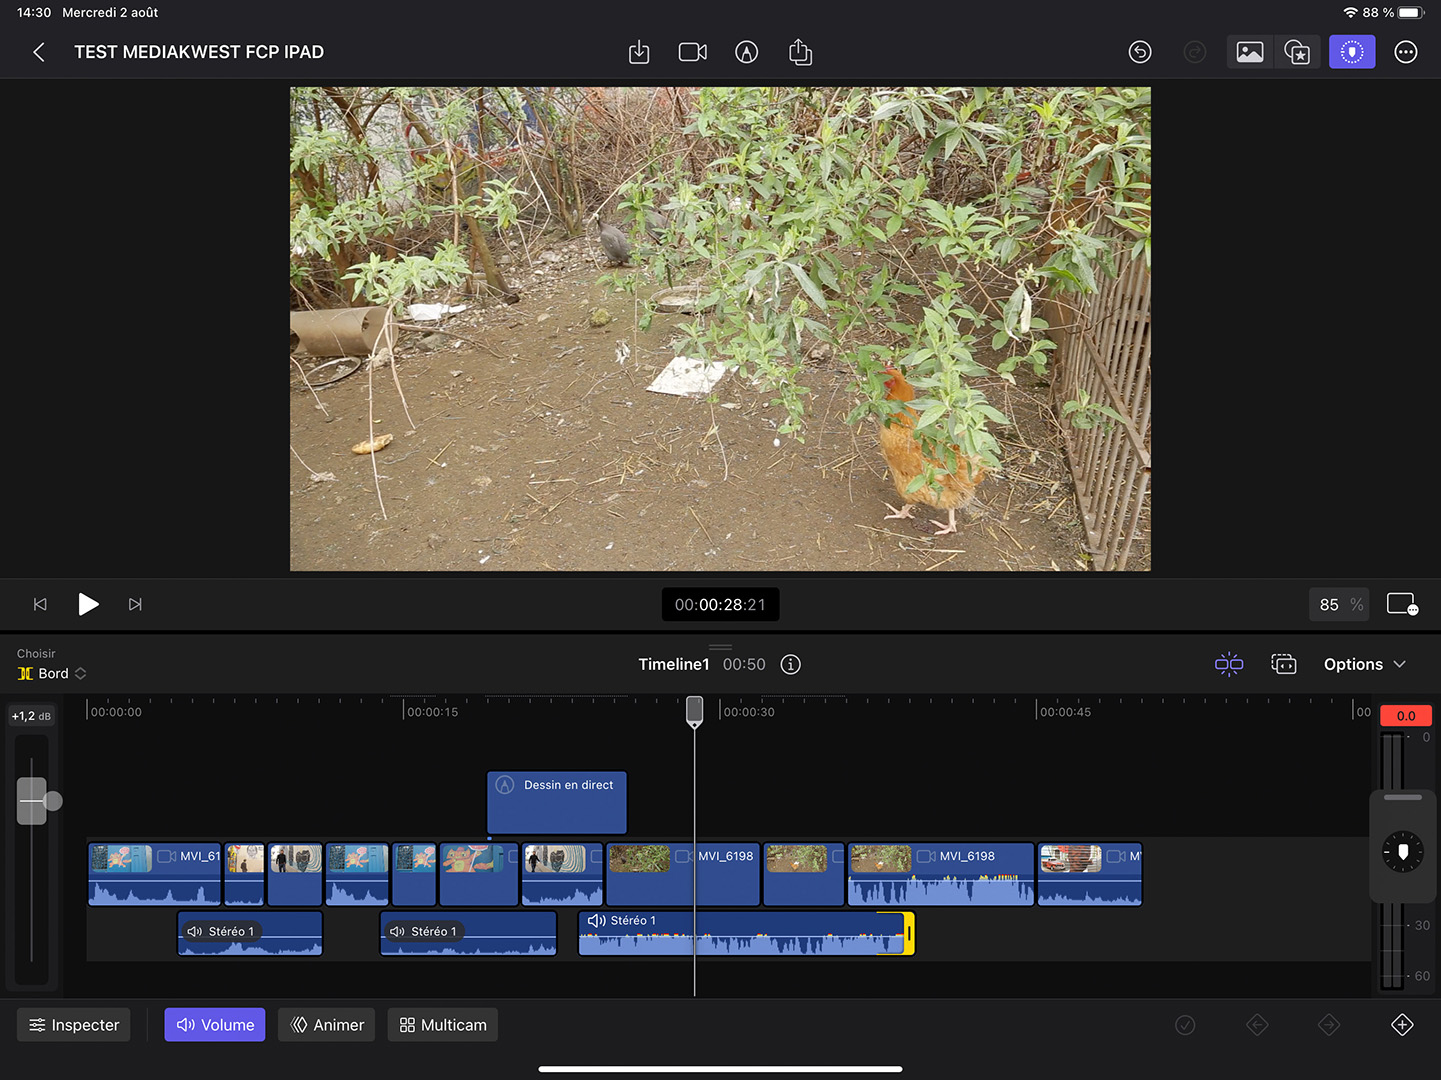Open the viewer zoom percentage menu
Screen dimensions: 1441x1080
tap(1339, 605)
